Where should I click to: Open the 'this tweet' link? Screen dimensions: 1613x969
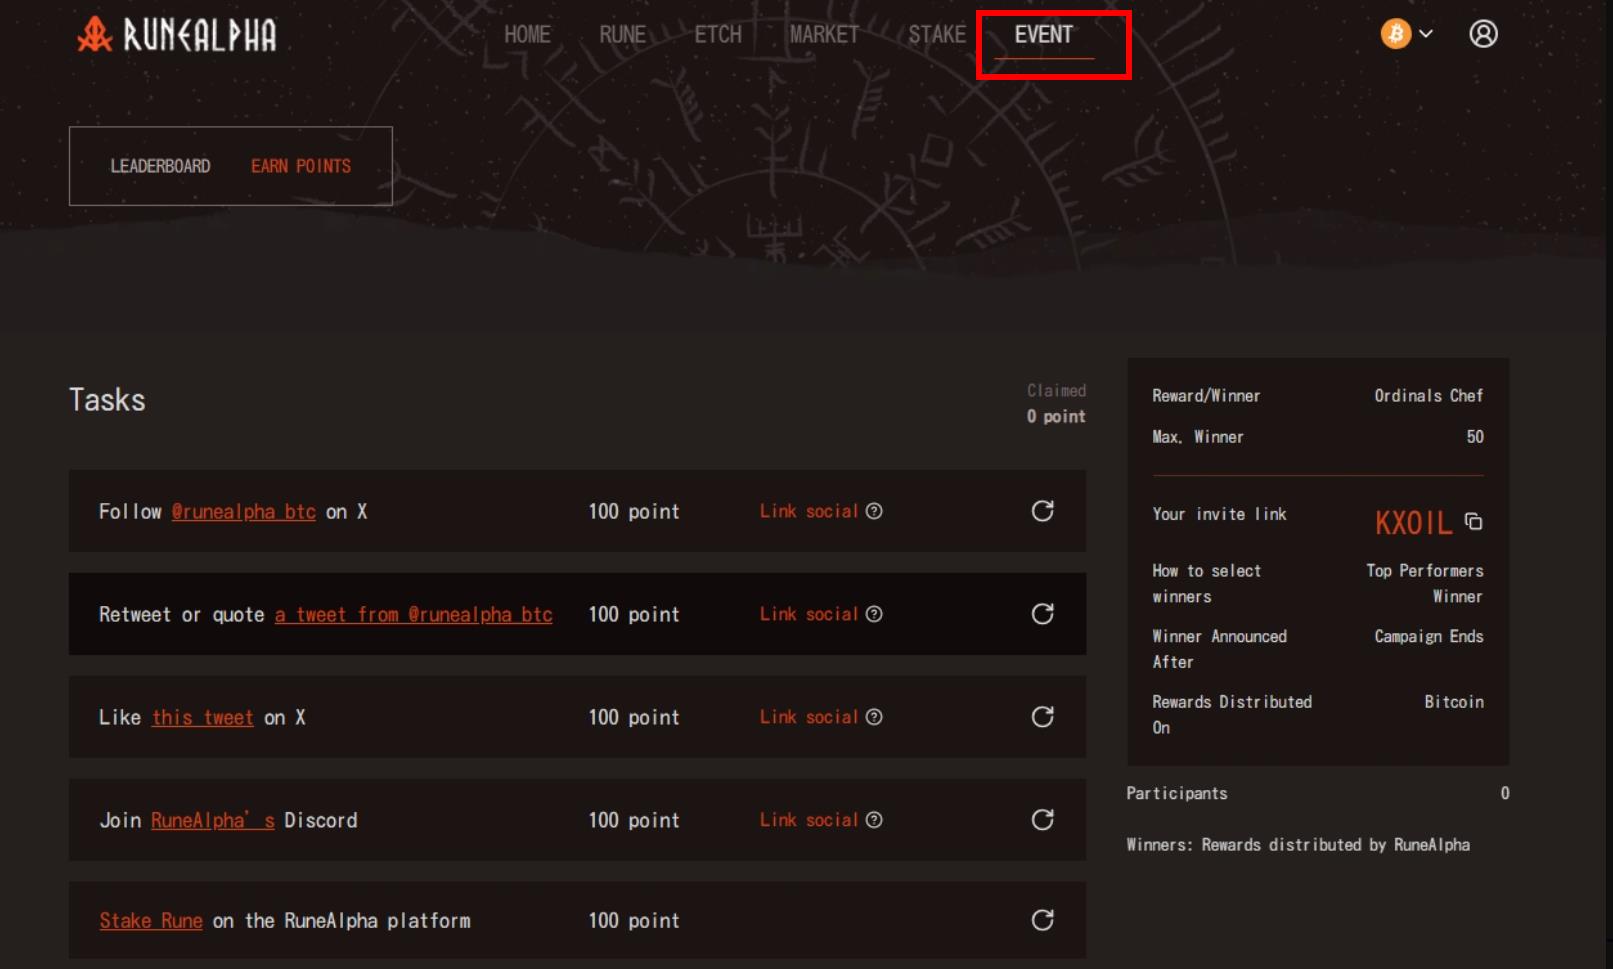(x=203, y=718)
